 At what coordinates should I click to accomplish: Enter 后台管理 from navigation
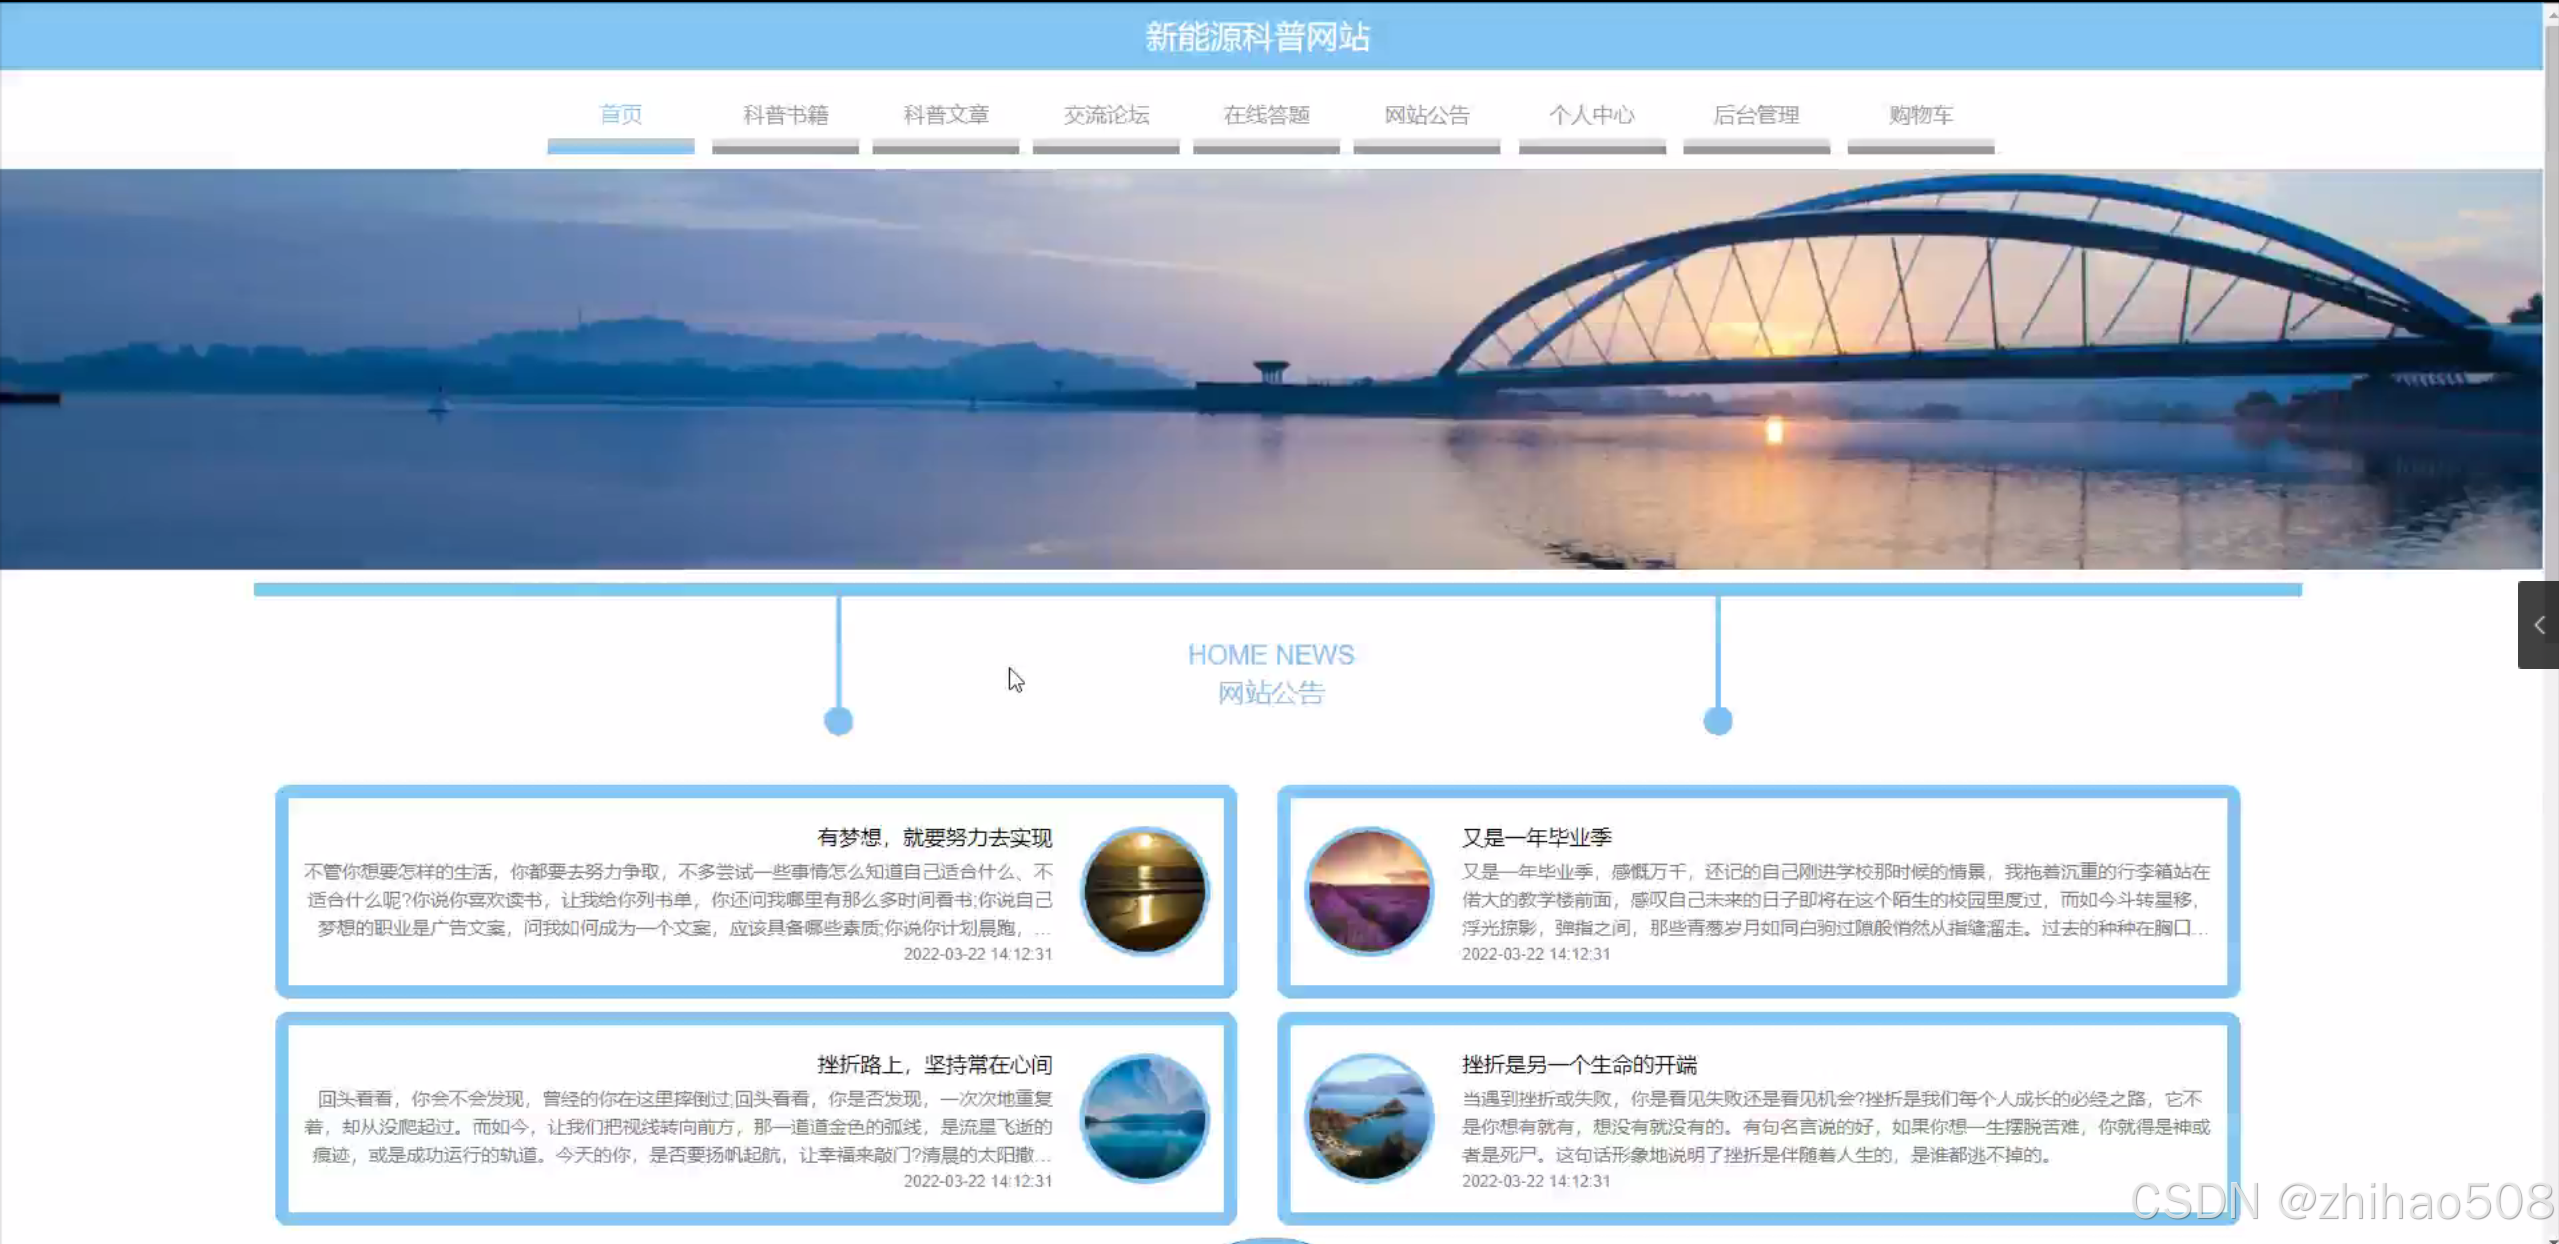[1756, 115]
